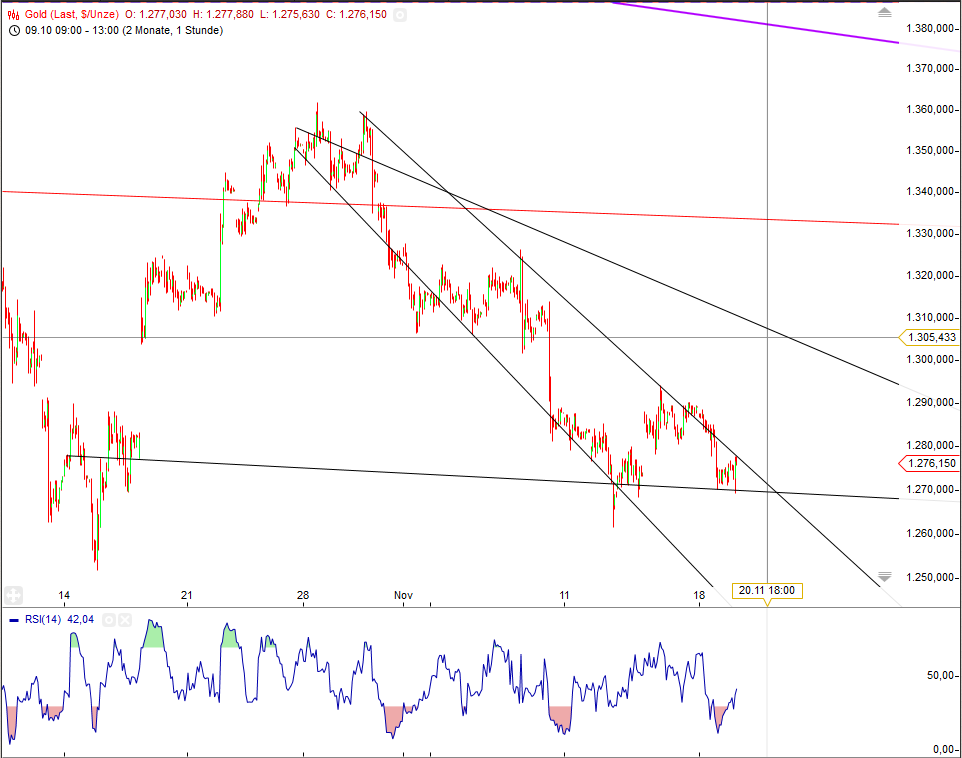The height and width of the screenshot is (758, 962).
Task: Click the clock icon before the timeframe
Action: (x=13, y=30)
